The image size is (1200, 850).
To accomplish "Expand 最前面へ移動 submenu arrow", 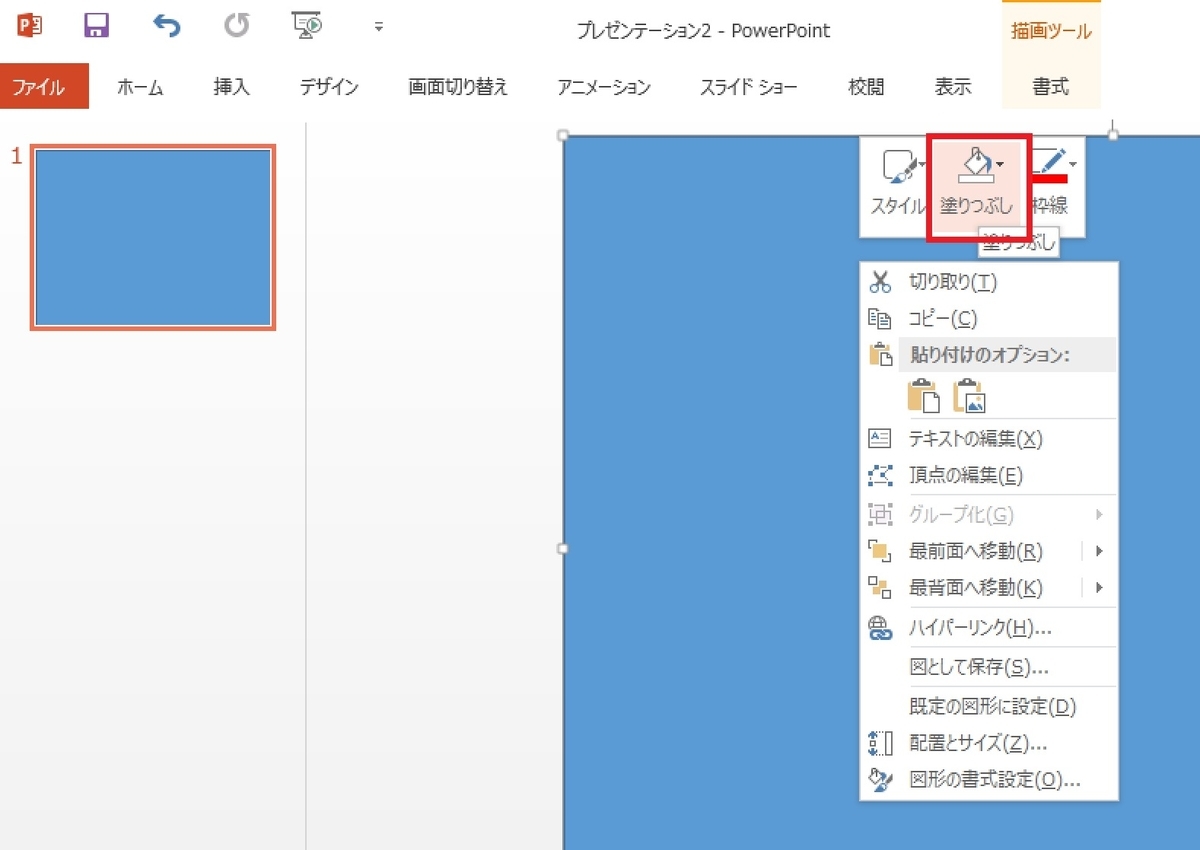I will pyautogui.click(x=1099, y=551).
